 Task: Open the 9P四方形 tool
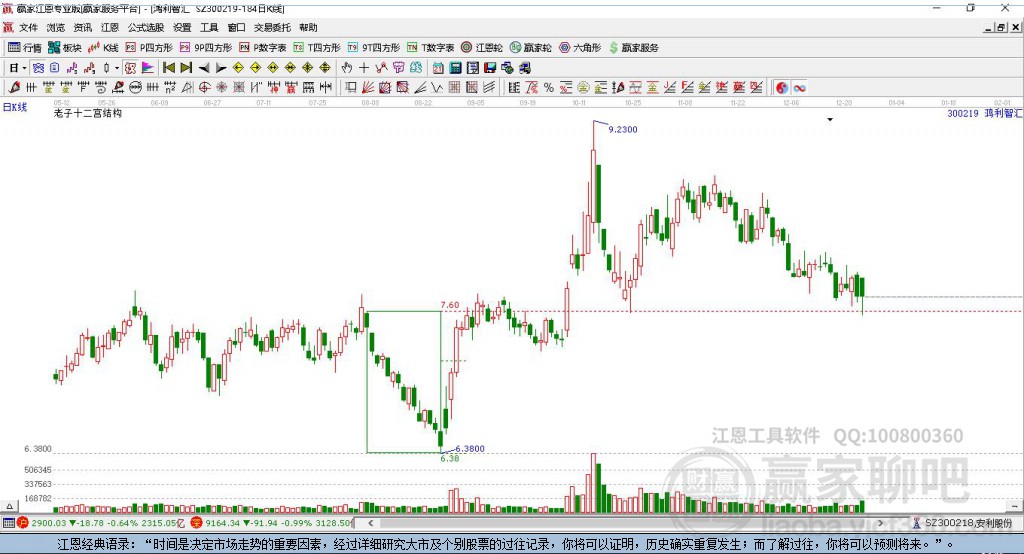point(206,48)
